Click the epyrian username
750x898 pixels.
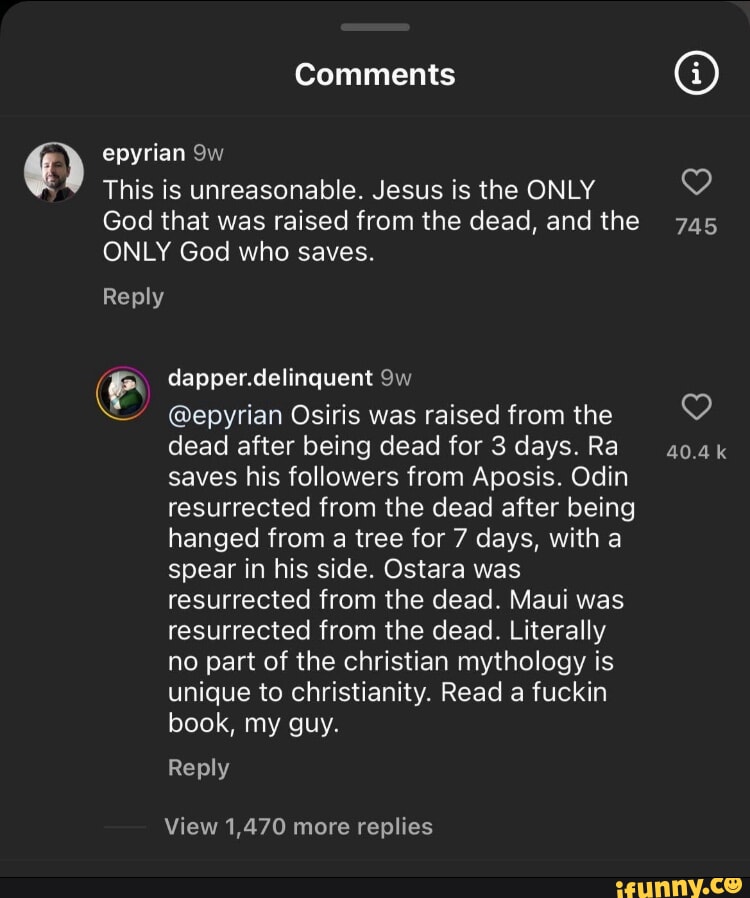[x=144, y=153]
